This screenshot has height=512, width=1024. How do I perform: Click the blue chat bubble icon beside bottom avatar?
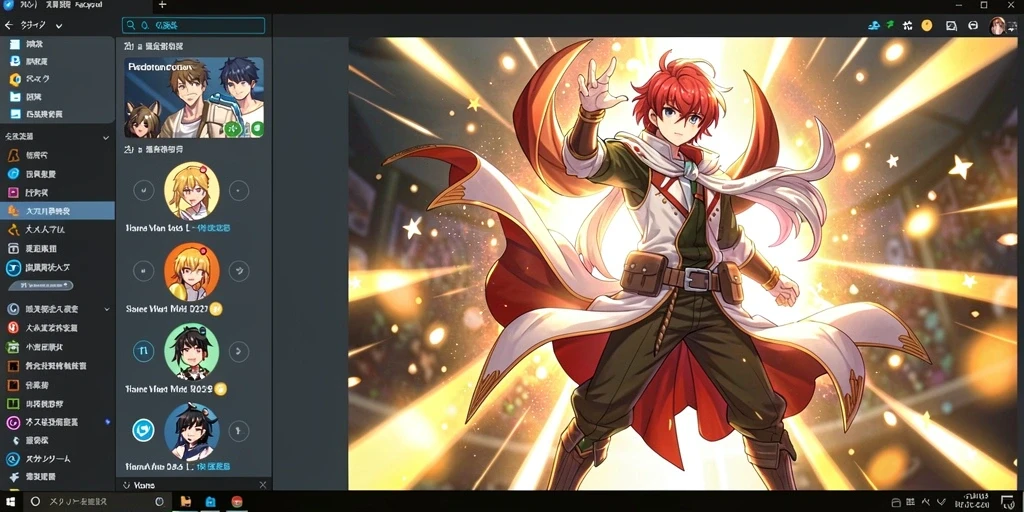point(143,430)
